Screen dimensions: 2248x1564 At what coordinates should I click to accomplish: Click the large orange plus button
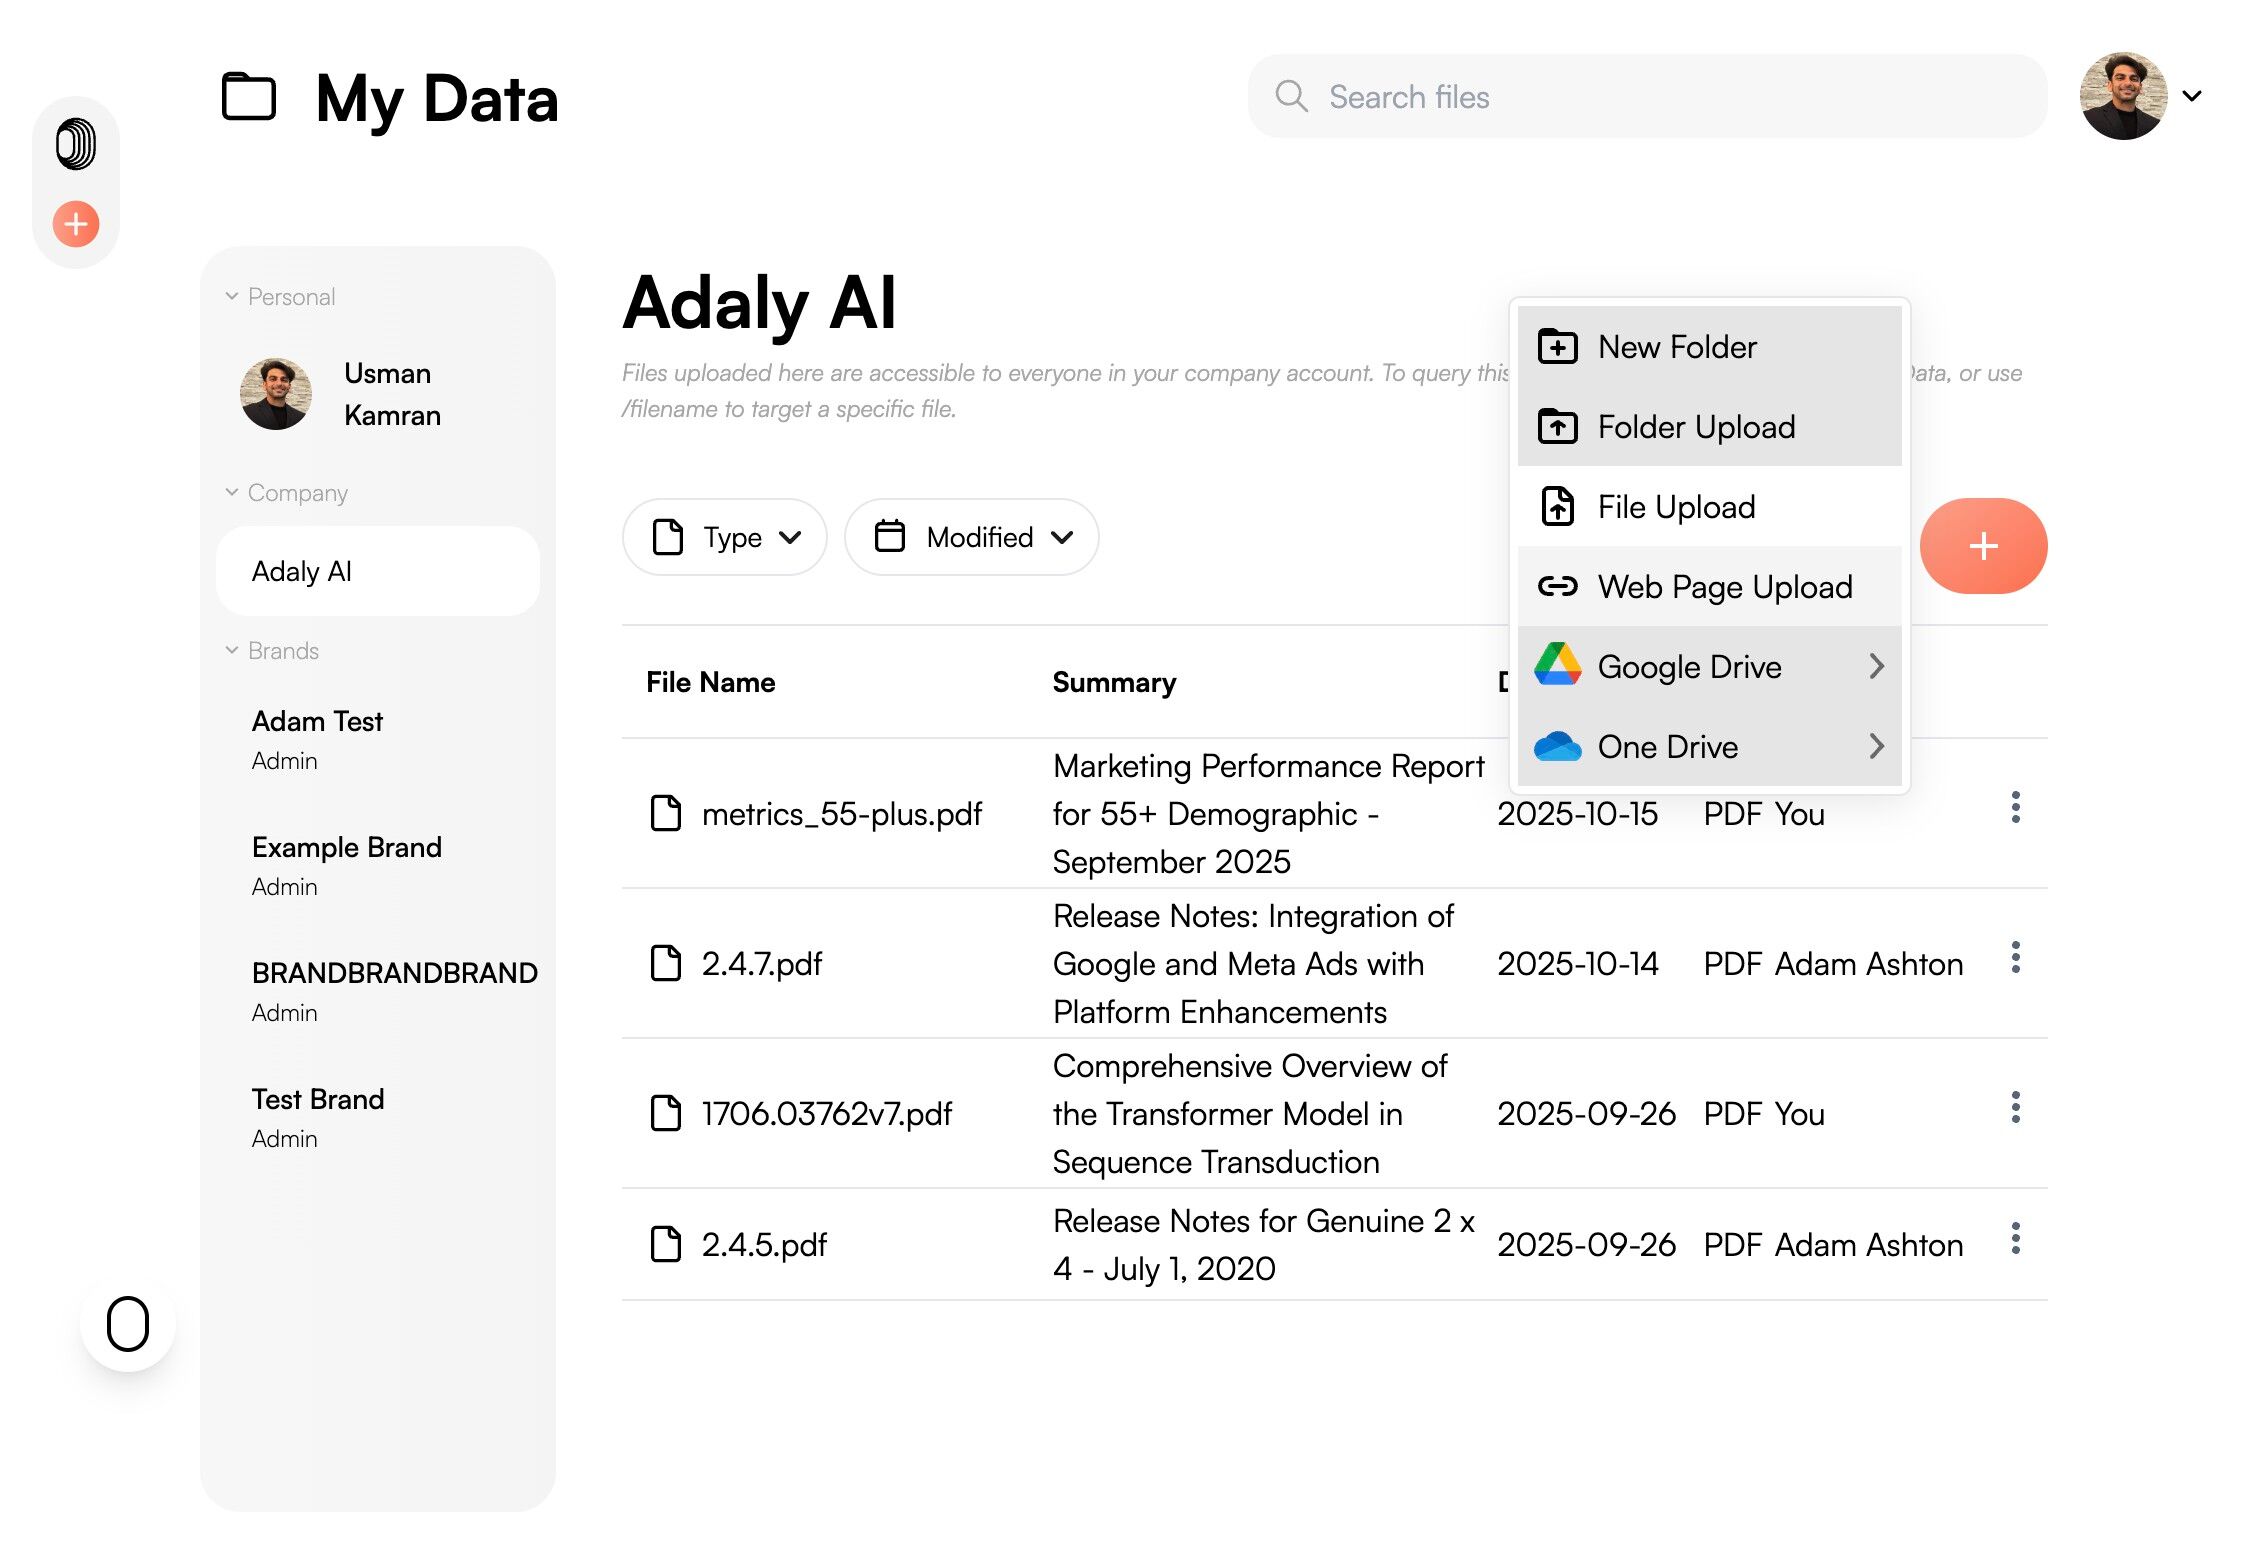pyautogui.click(x=1983, y=546)
